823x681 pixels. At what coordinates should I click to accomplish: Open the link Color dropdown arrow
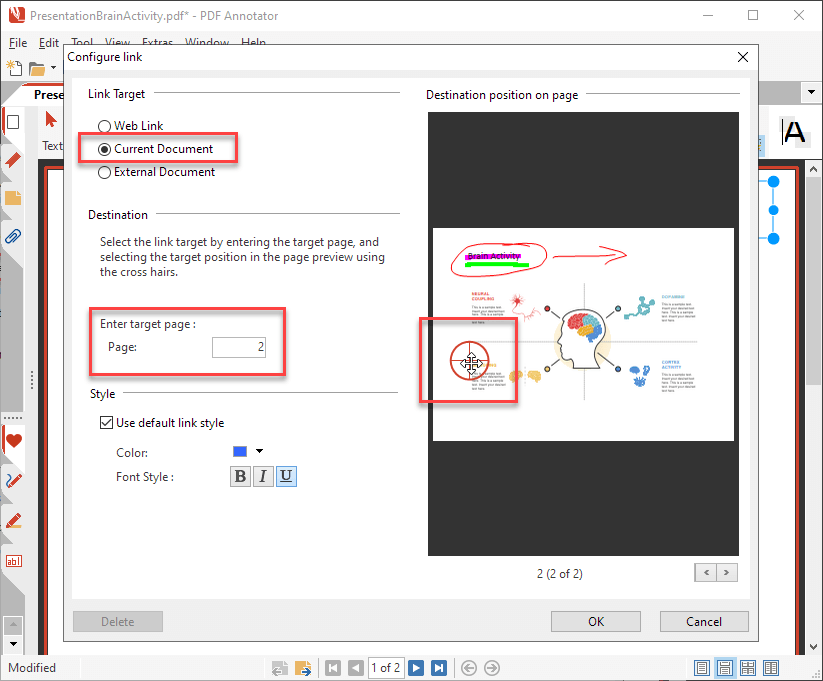tap(259, 451)
